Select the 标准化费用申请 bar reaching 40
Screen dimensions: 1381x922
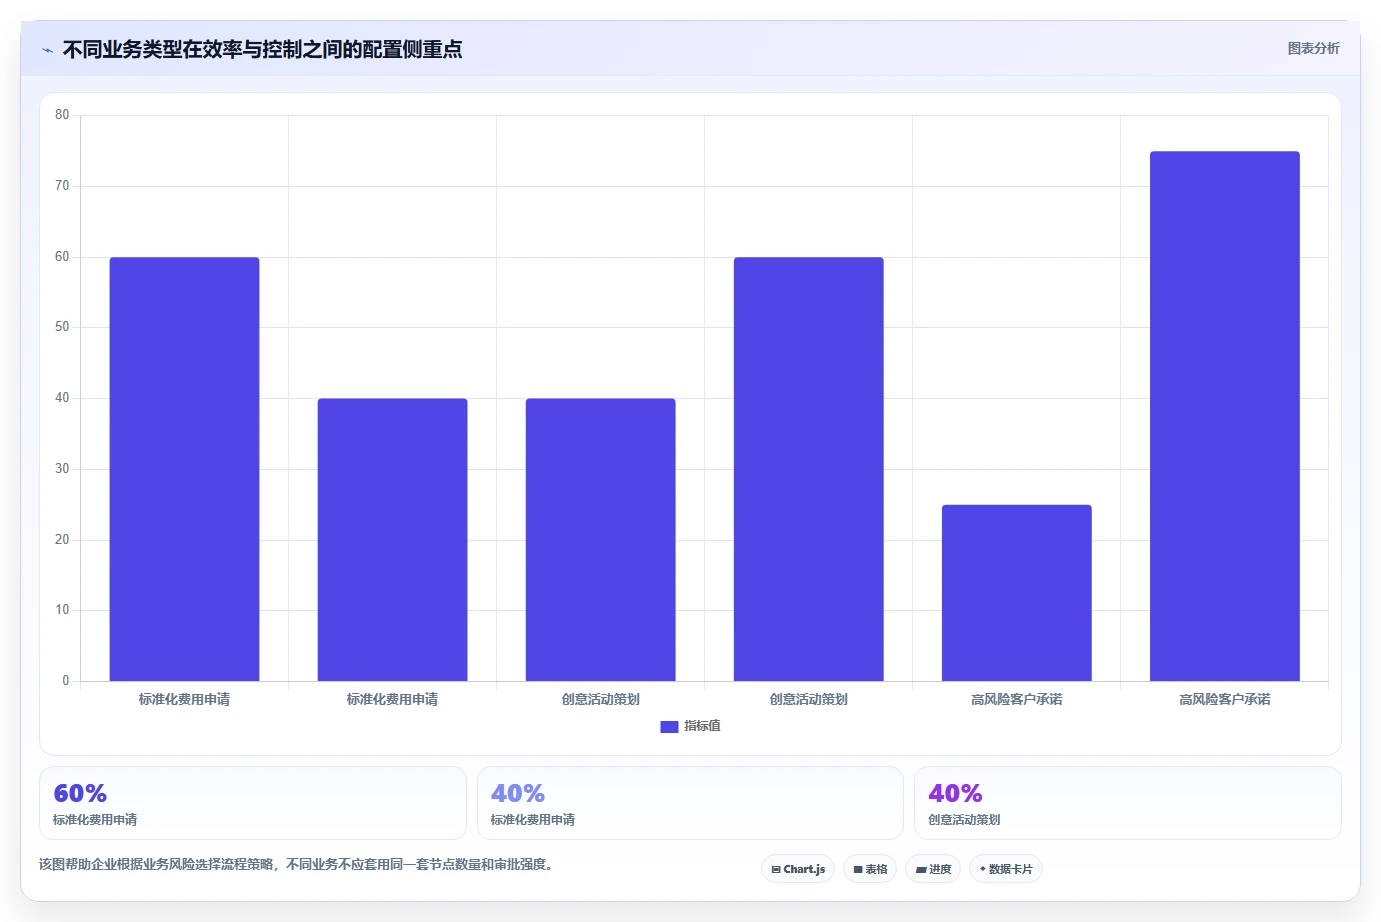[x=392, y=540]
